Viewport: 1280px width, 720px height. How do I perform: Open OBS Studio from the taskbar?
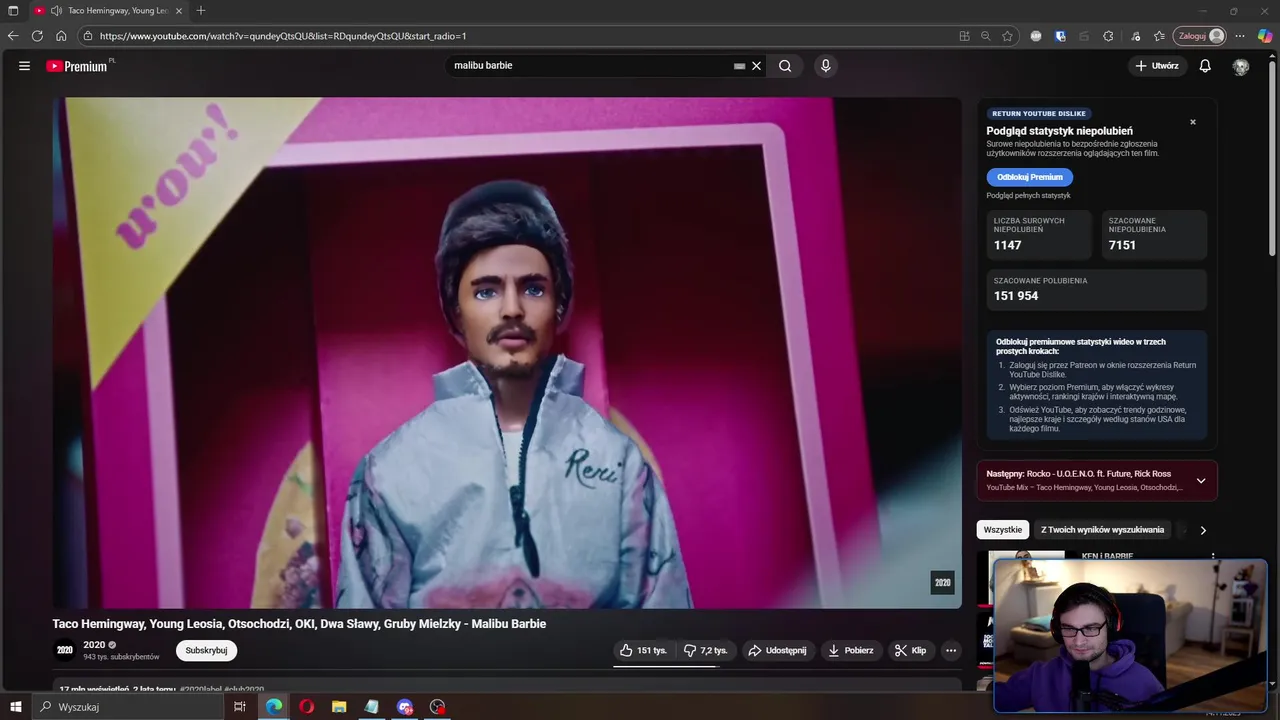437,707
